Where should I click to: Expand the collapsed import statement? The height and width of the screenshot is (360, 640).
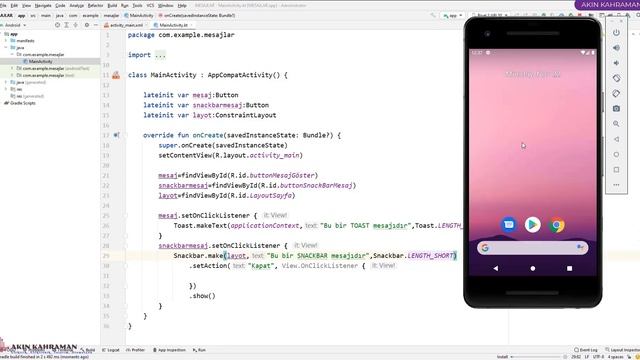(160, 55)
